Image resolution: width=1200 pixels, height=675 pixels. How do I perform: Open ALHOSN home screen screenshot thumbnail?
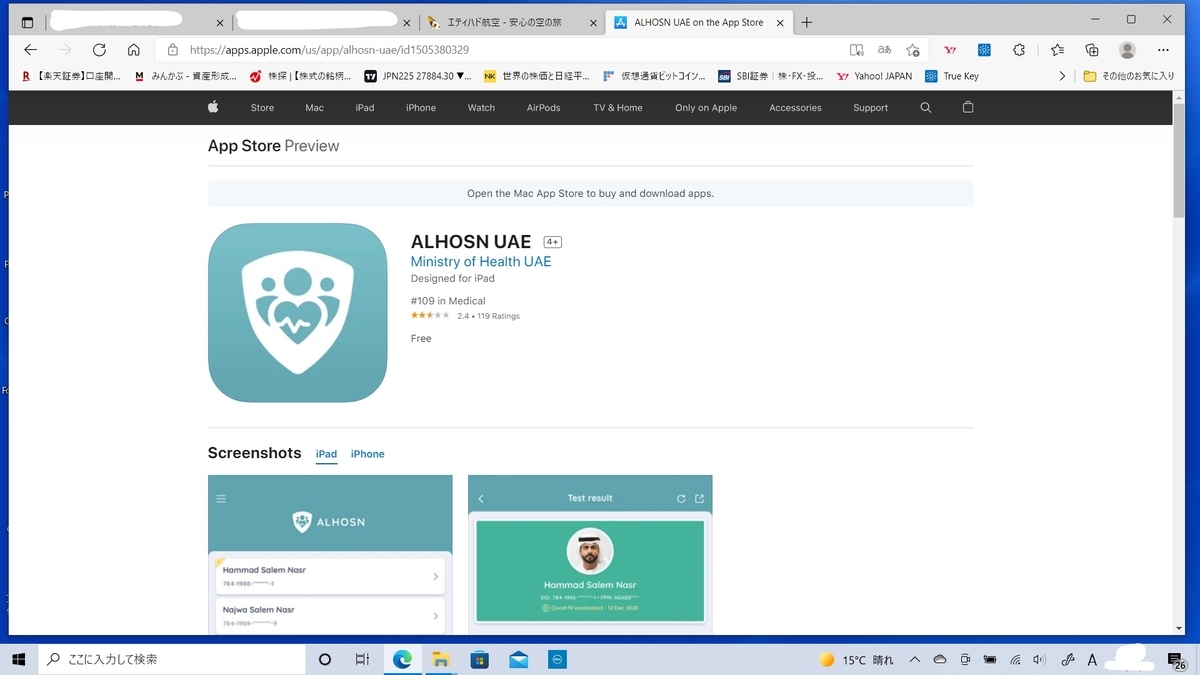pyautogui.click(x=330, y=555)
